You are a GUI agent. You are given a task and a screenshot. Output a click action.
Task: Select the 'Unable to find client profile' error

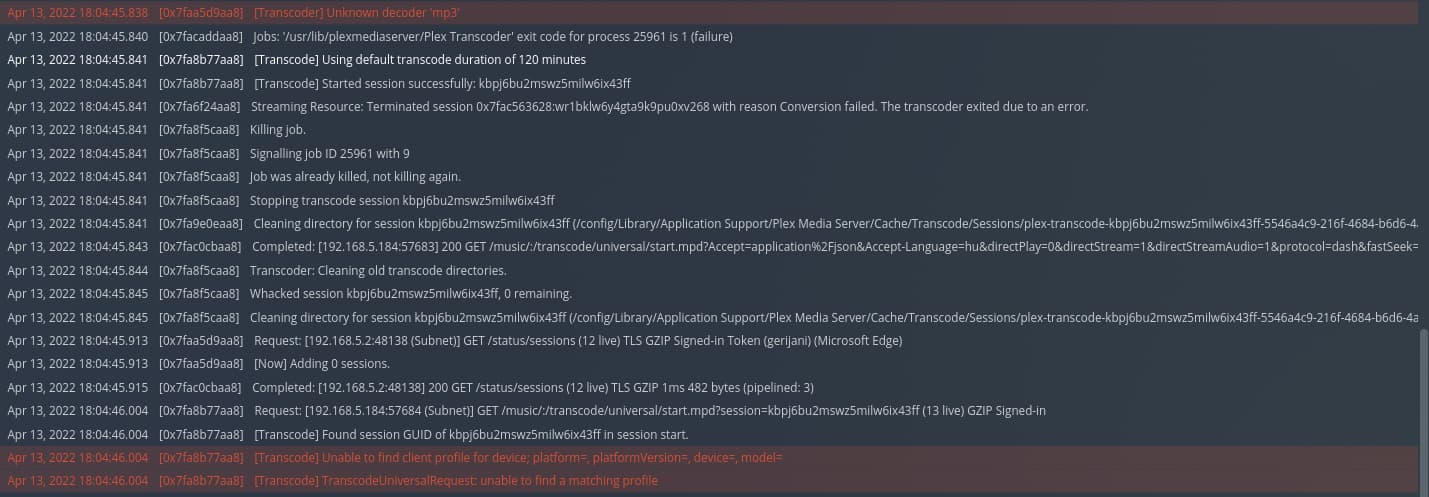(709, 457)
